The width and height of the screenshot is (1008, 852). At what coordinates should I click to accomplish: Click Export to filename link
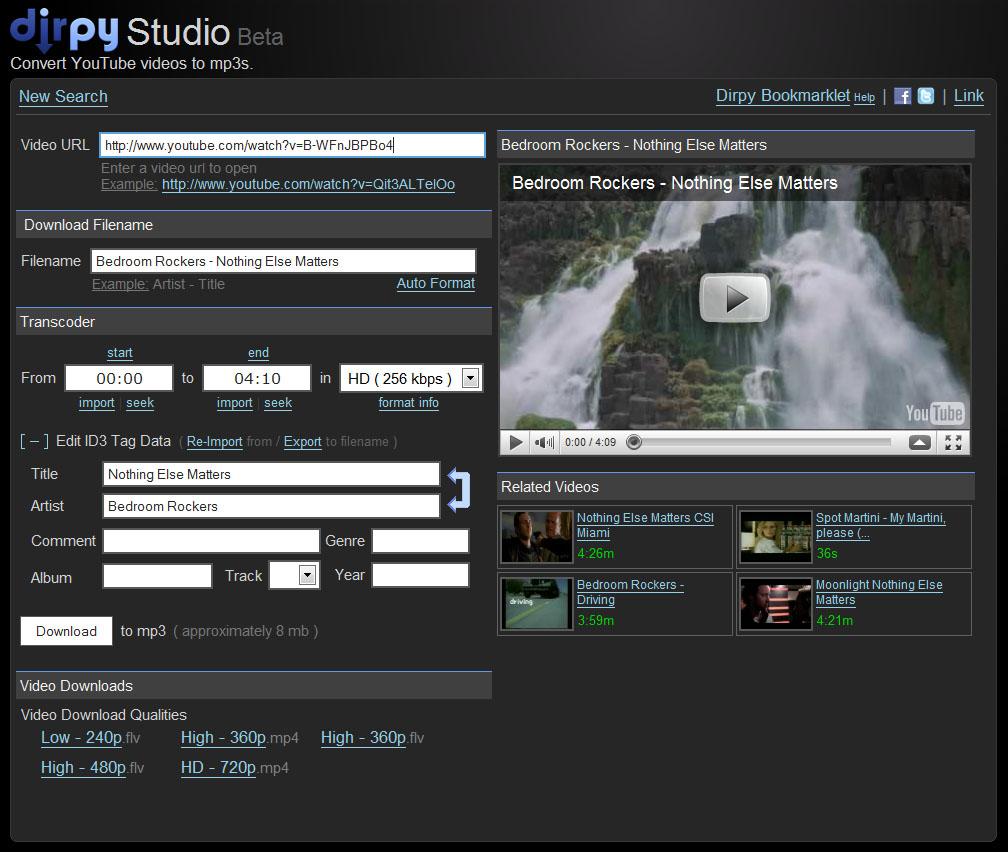click(302, 442)
